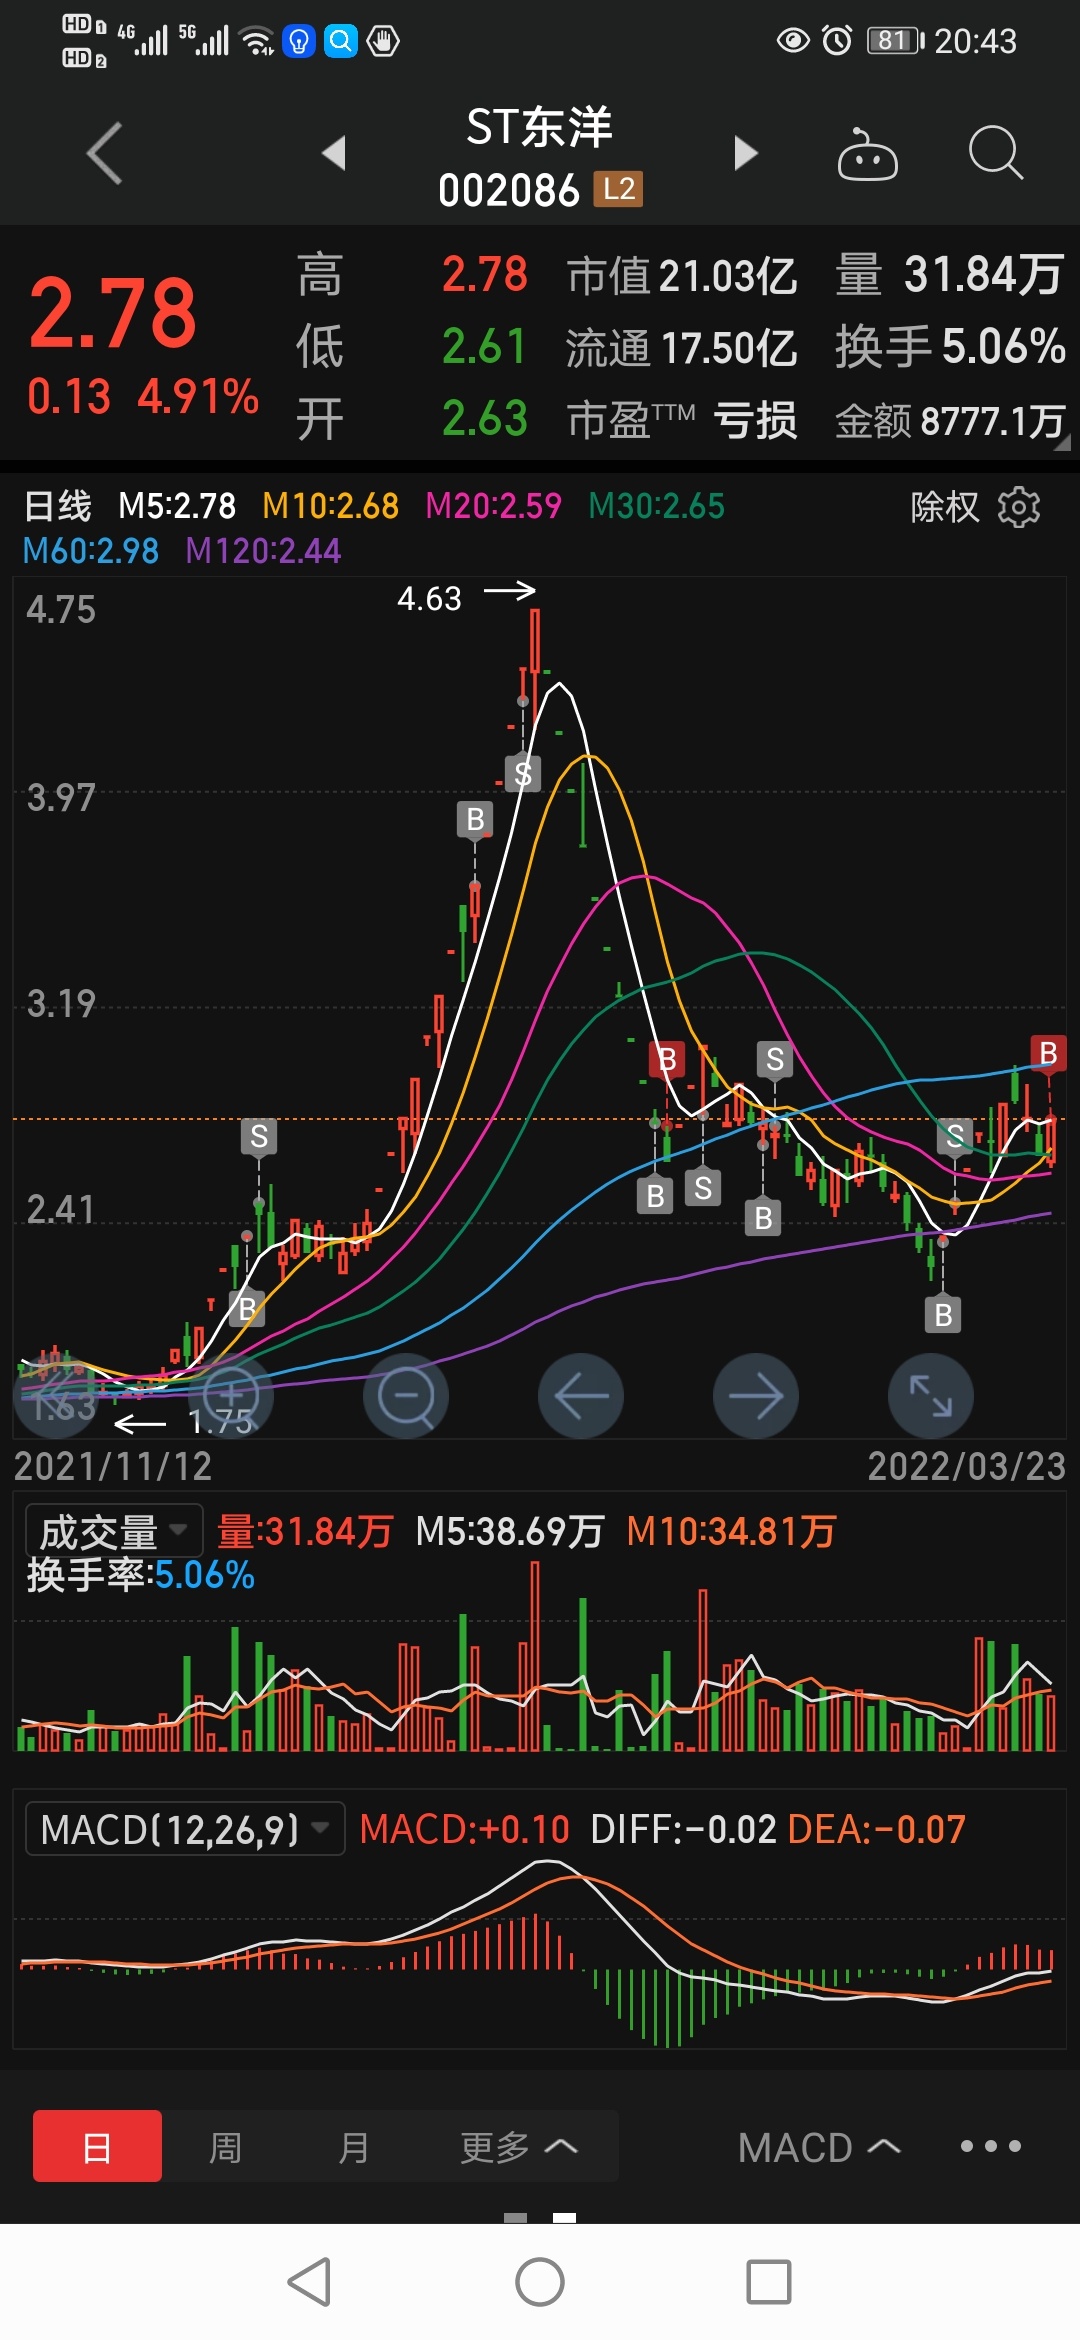Tap M10:2.68 moving average label

point(330,506)
